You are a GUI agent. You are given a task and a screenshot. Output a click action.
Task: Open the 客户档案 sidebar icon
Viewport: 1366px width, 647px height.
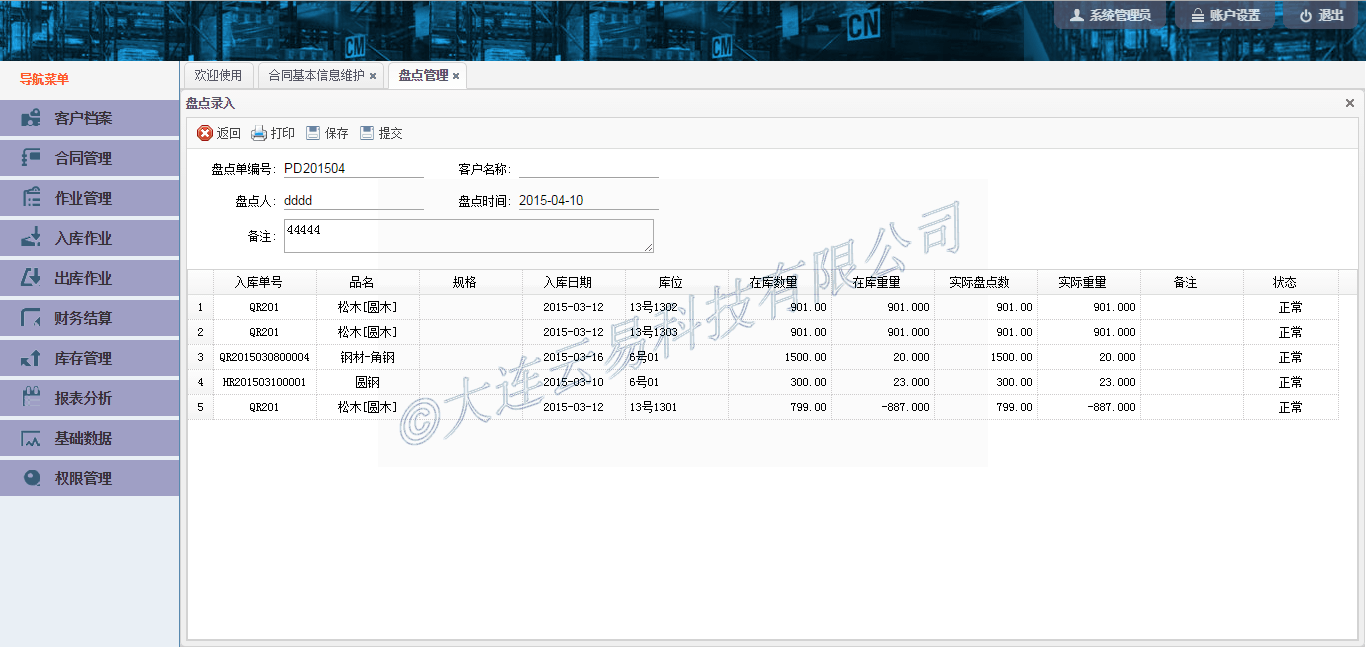pyautogui.click(x=31, y=118)
